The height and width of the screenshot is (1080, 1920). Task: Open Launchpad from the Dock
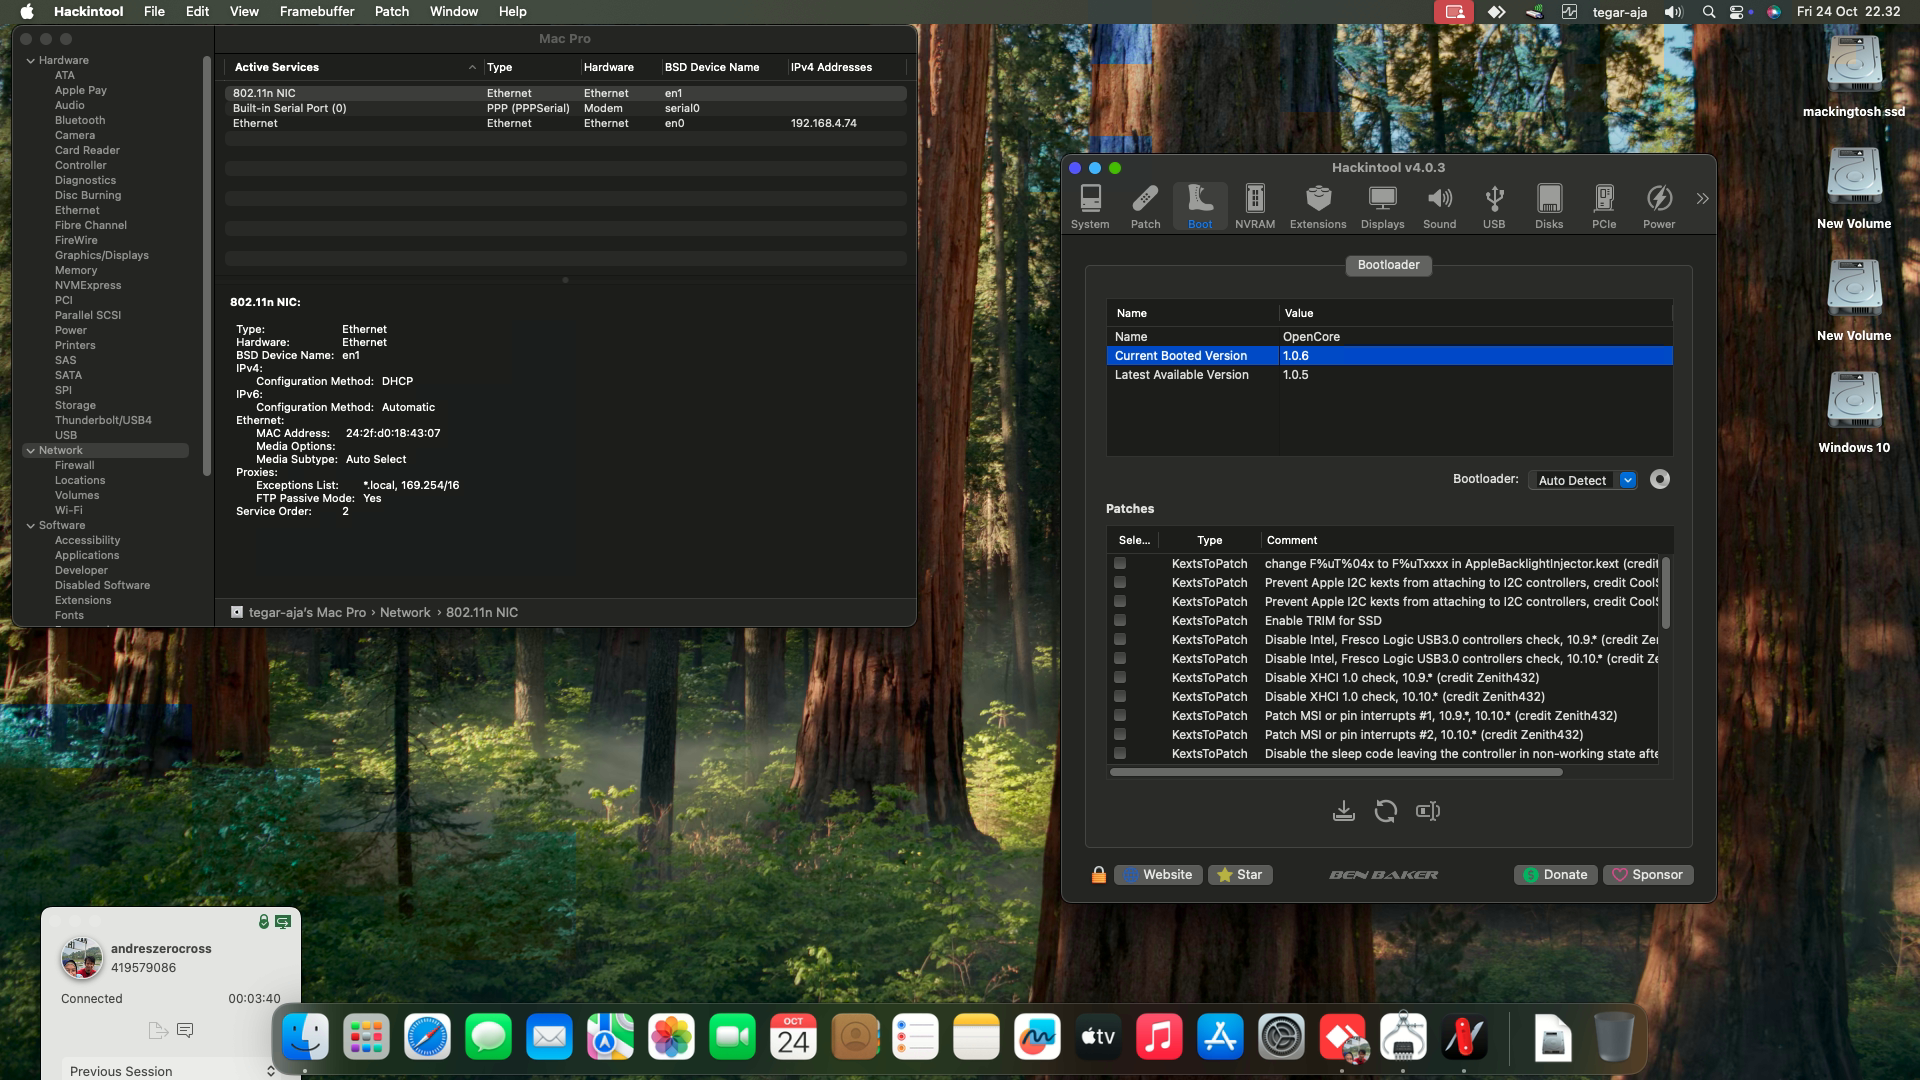pos(366,1038)
